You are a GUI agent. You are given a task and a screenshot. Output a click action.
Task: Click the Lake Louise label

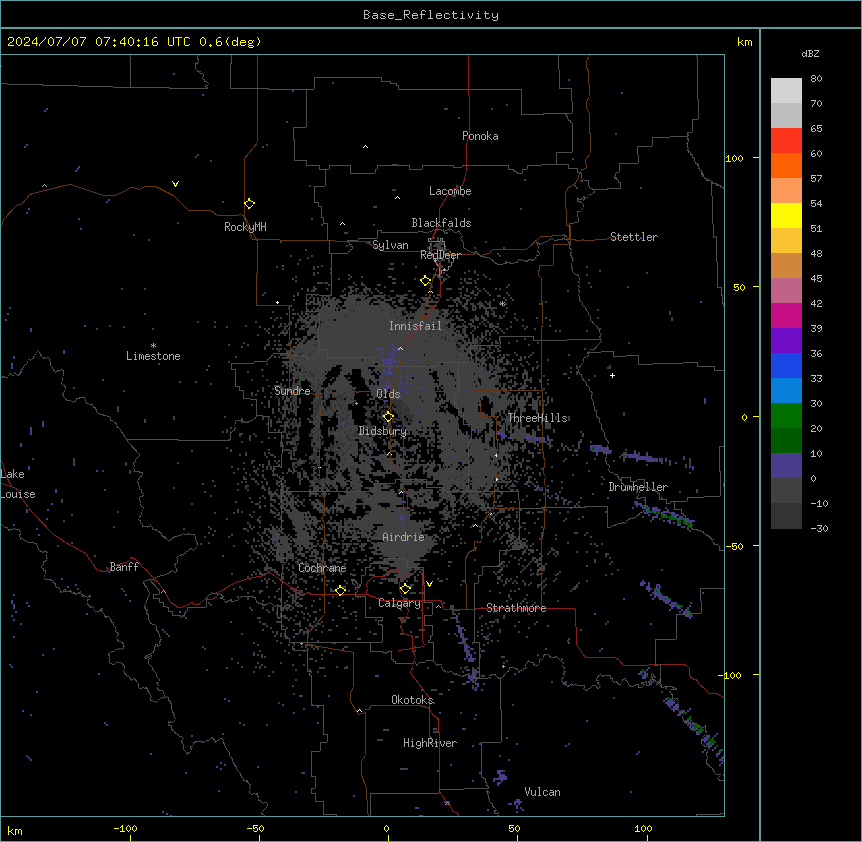point(18,484)
